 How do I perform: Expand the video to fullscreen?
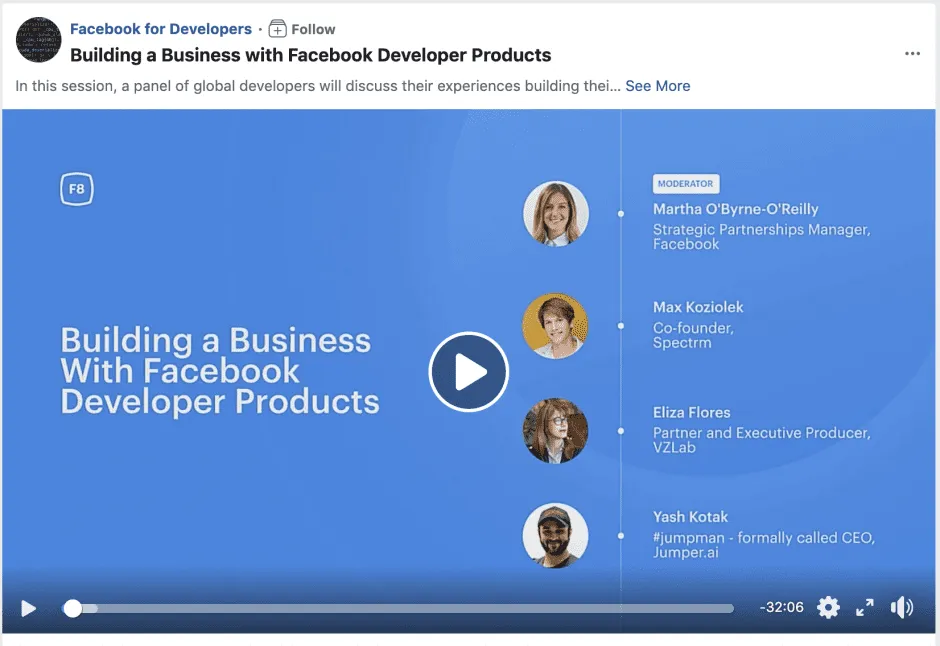pos(864,608)
